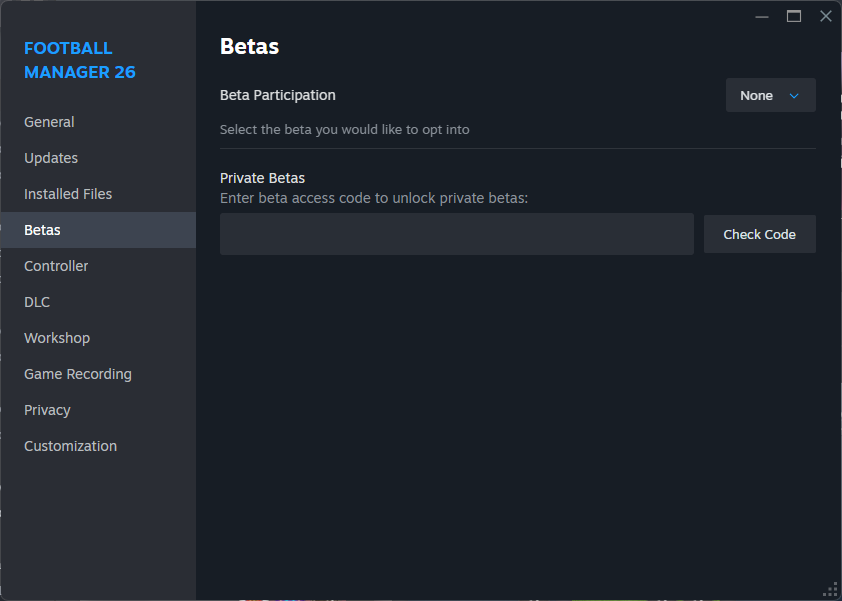This screenshot has width=842, height=601.
Task: Open the General settings tab
Action: (49, 122)
